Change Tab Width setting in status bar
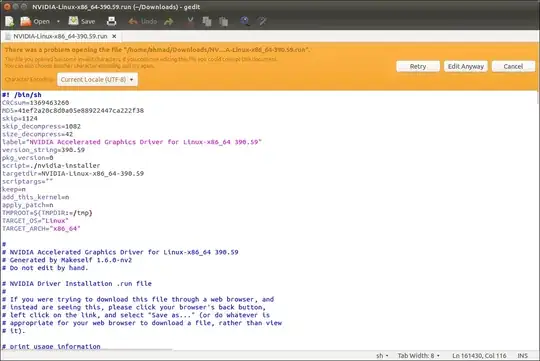 (418, 355)
